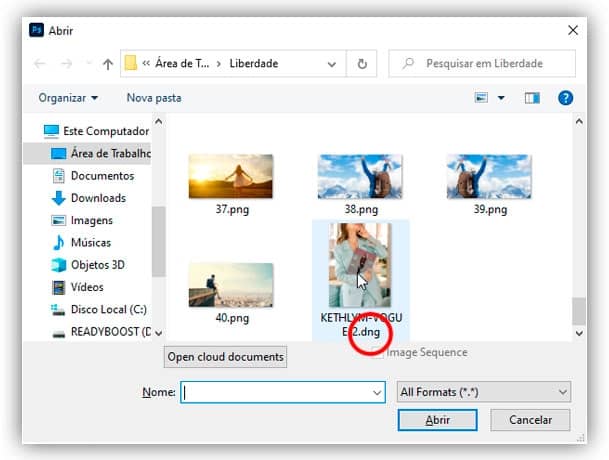This screenshot has height=460, width=609.
Task: Click the magnifier search icon
Action: (407, 63)
